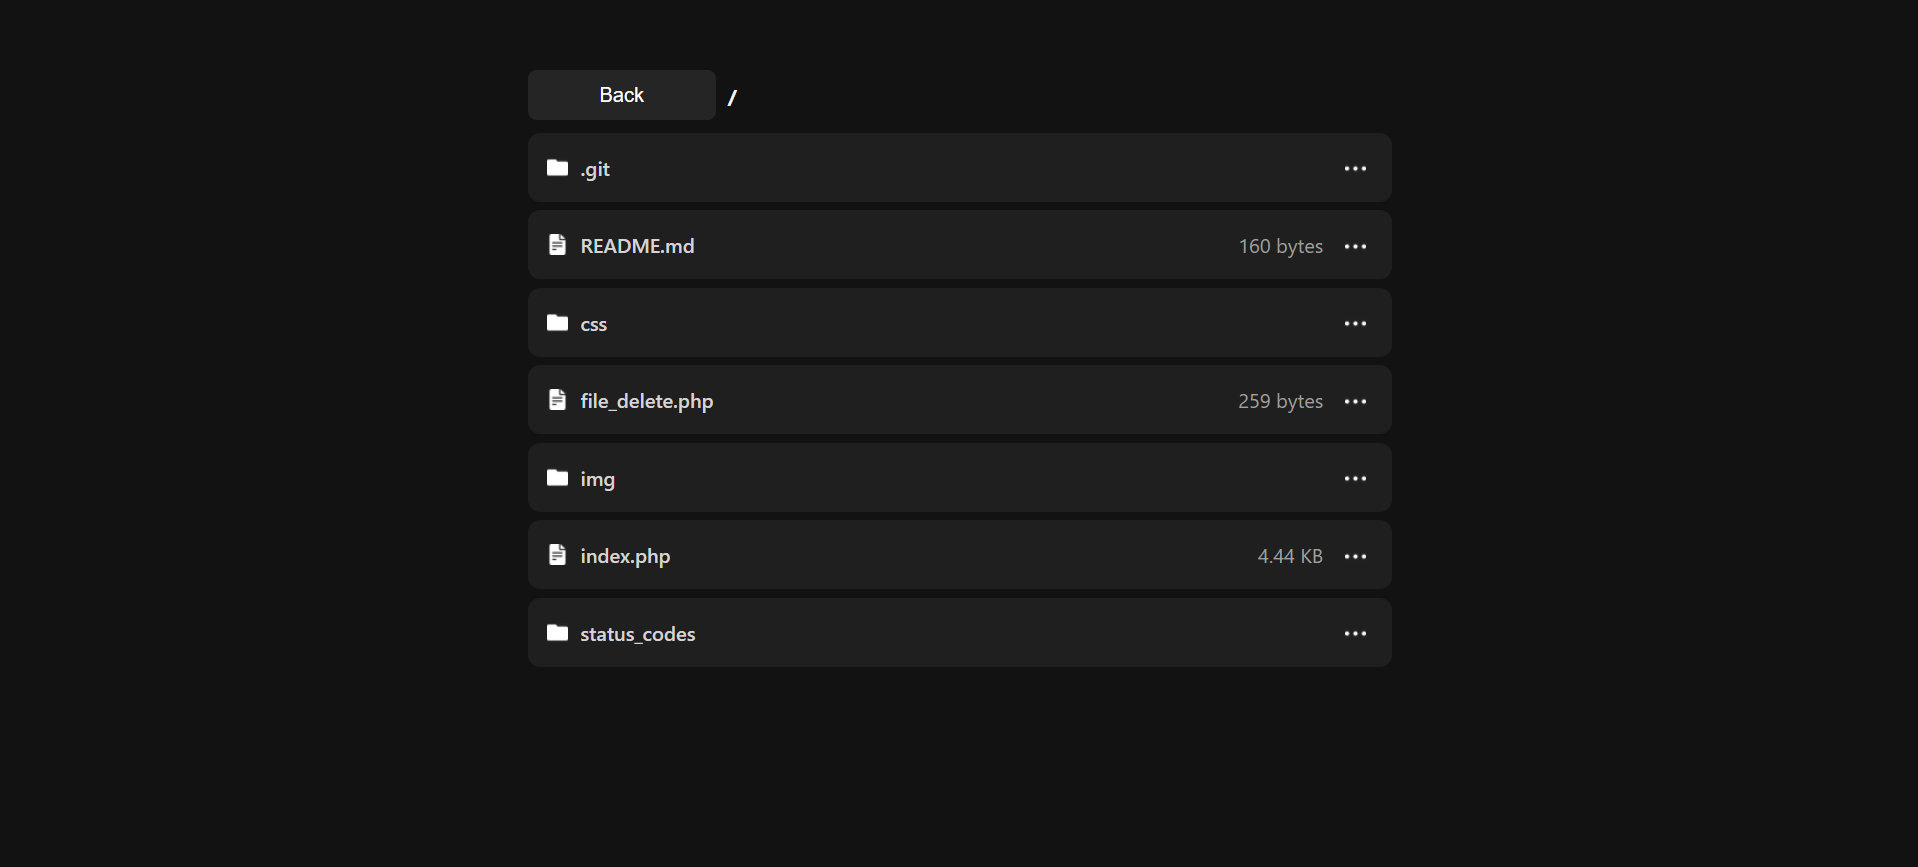Screen dimensions: 1918x867
Task: Click the file_delete.php file icon
Action: 557,400
